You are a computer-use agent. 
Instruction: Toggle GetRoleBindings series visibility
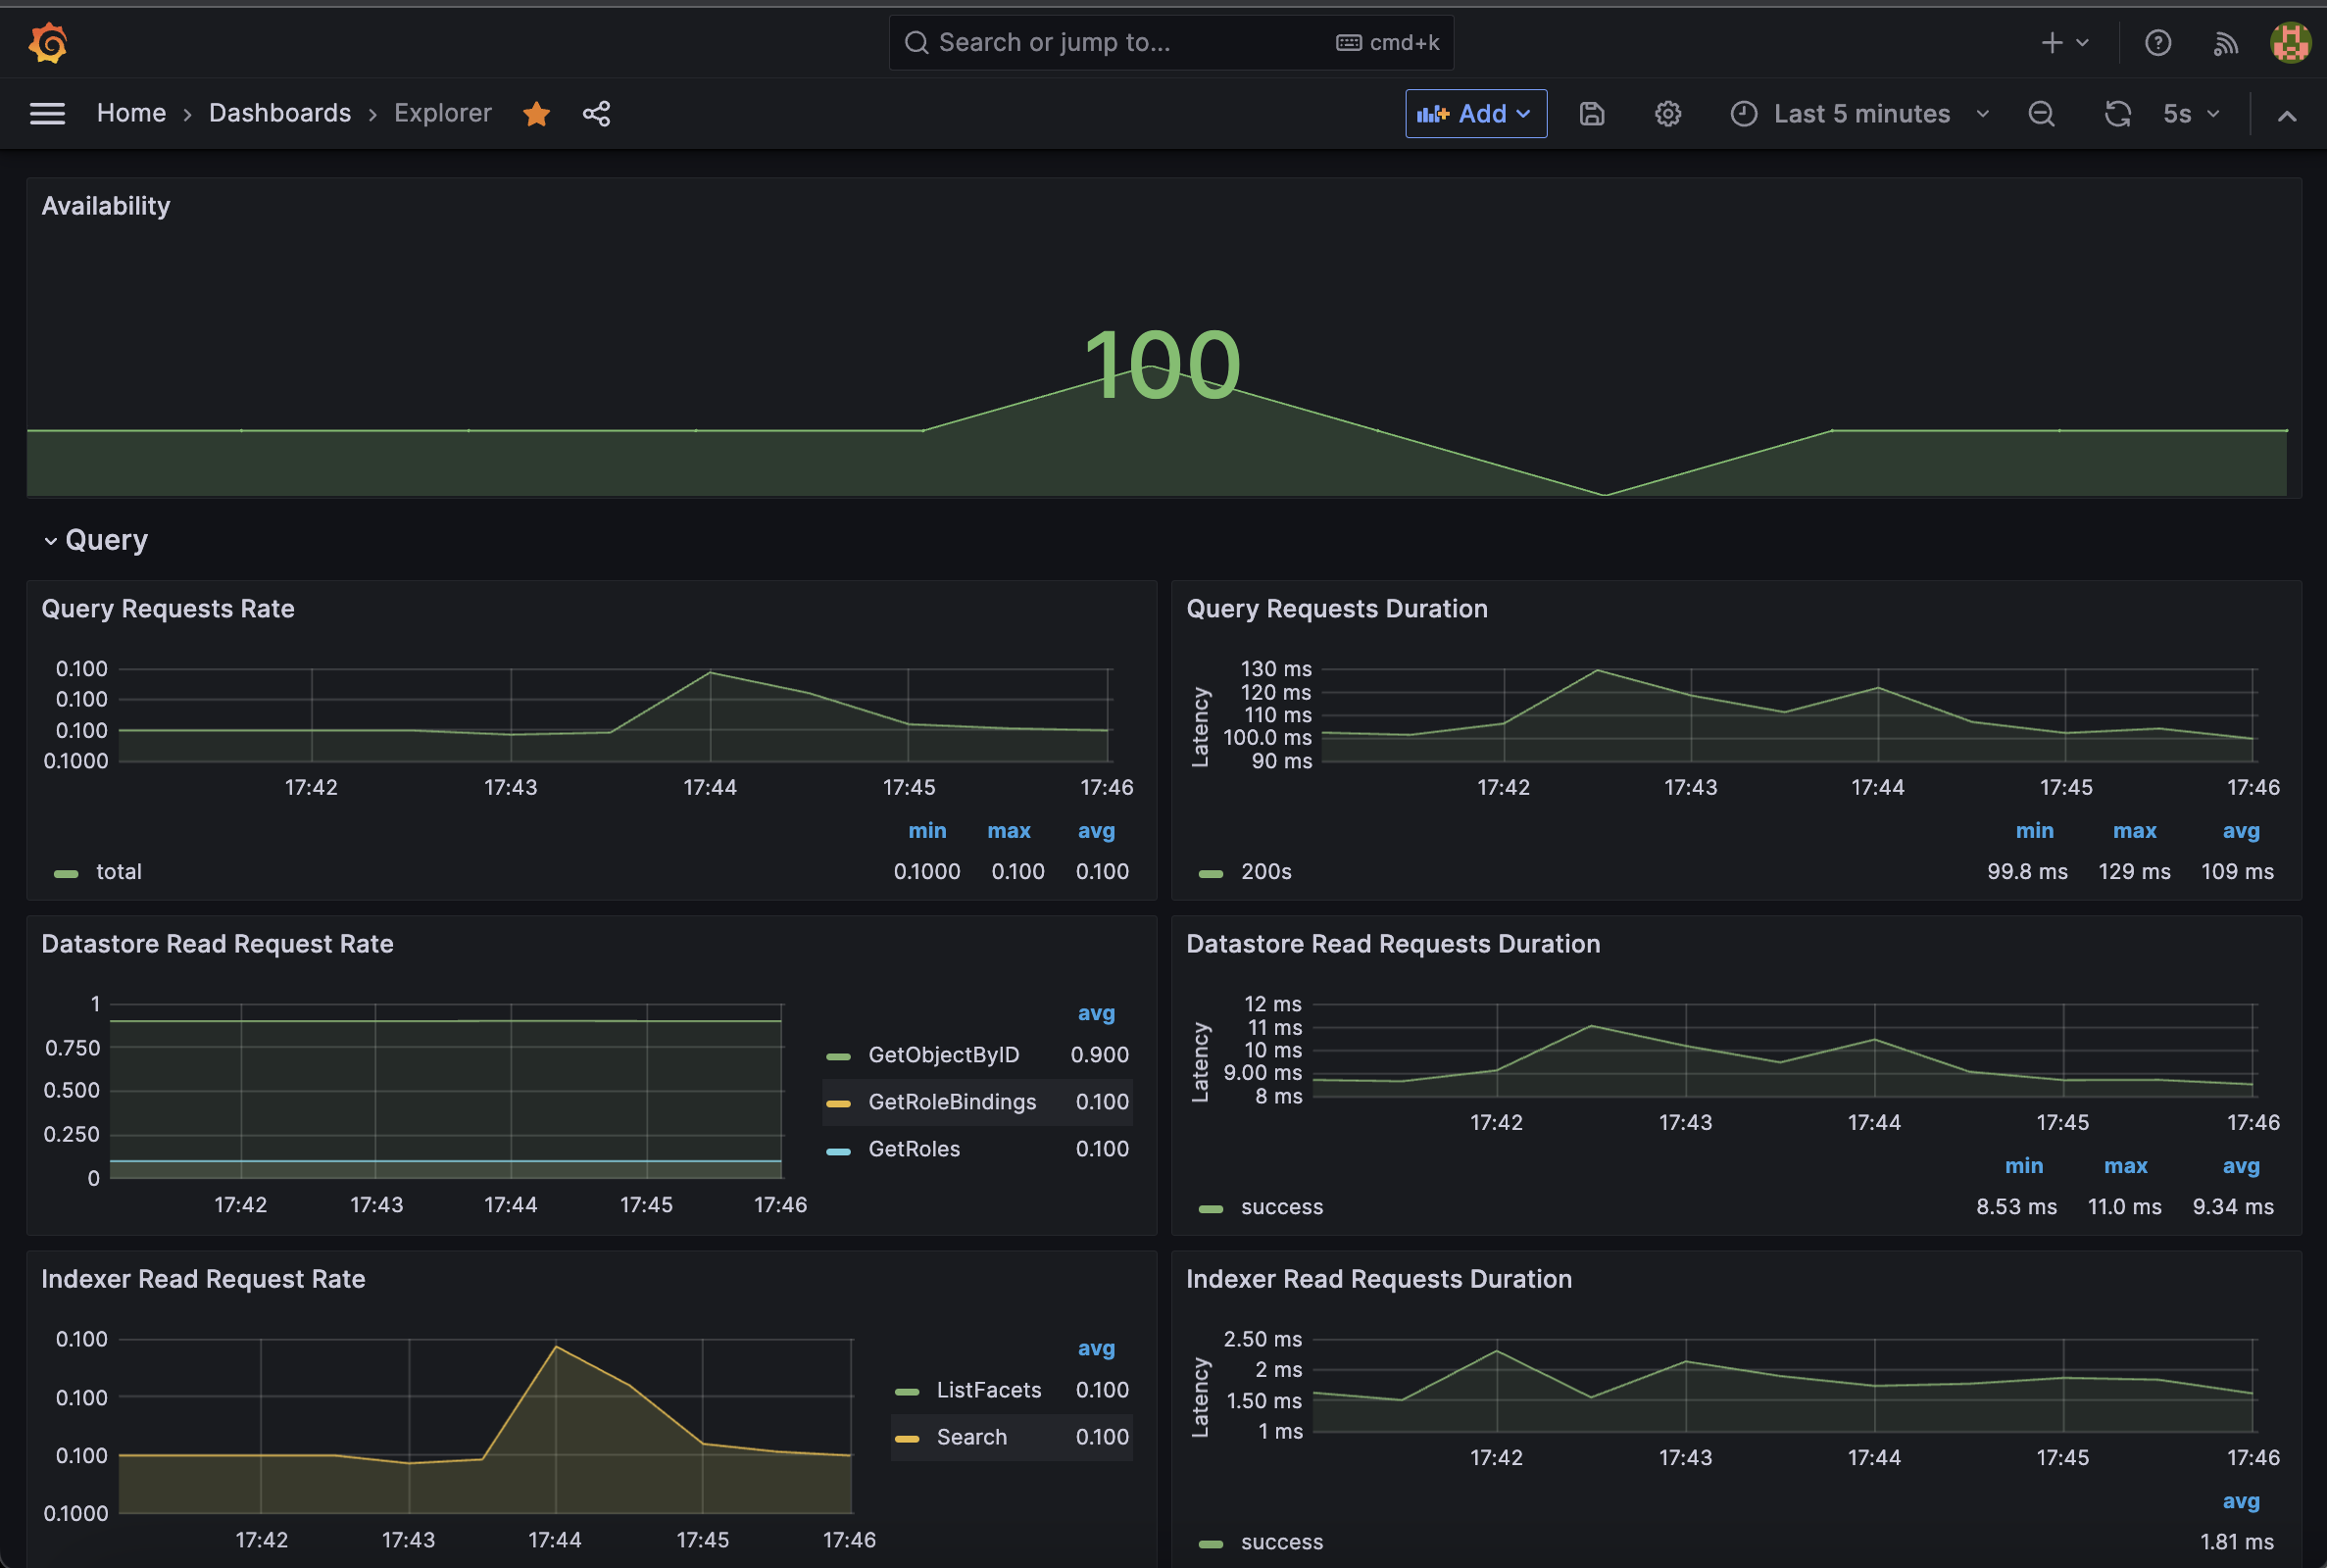[952, 1102]
